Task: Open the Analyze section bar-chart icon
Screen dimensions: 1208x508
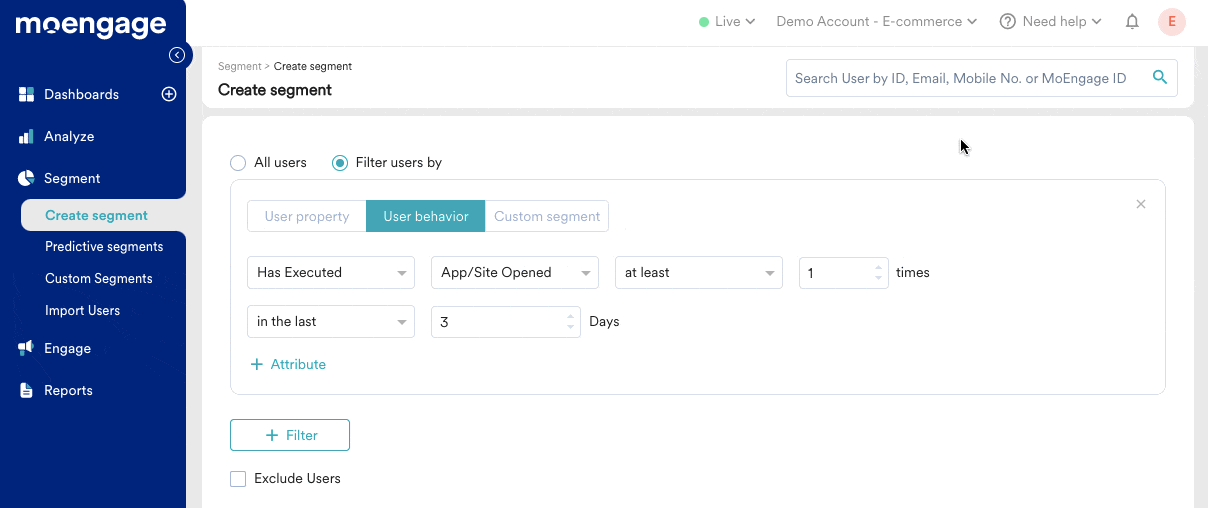Action: click(x=26, y=136)
